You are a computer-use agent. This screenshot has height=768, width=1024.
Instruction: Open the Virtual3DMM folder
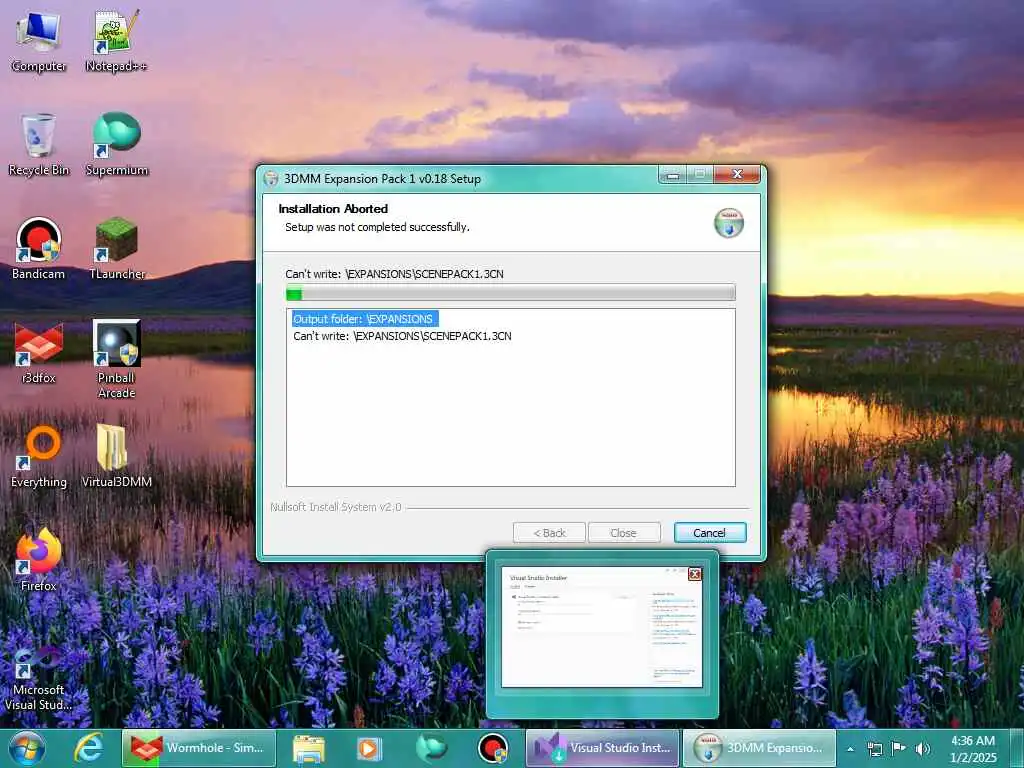click(x=116, y=457)
